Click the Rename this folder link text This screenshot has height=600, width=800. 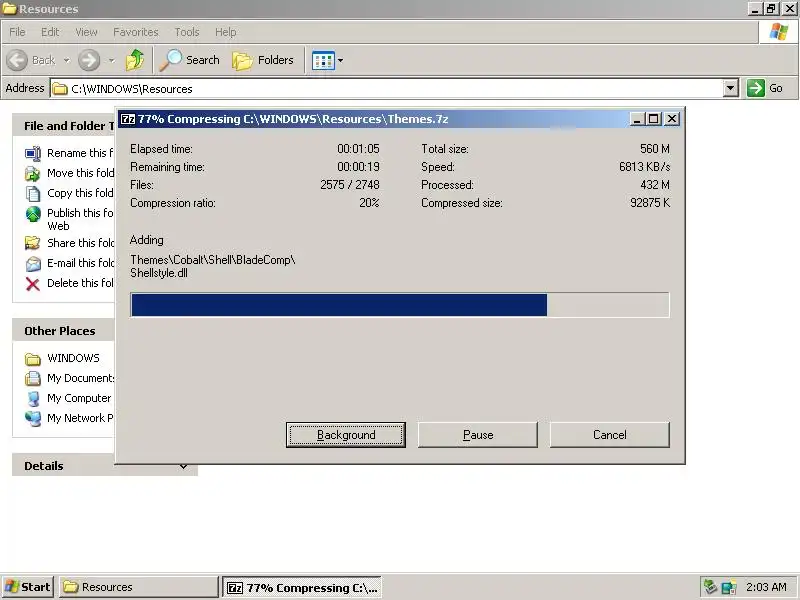coord(81,153)
